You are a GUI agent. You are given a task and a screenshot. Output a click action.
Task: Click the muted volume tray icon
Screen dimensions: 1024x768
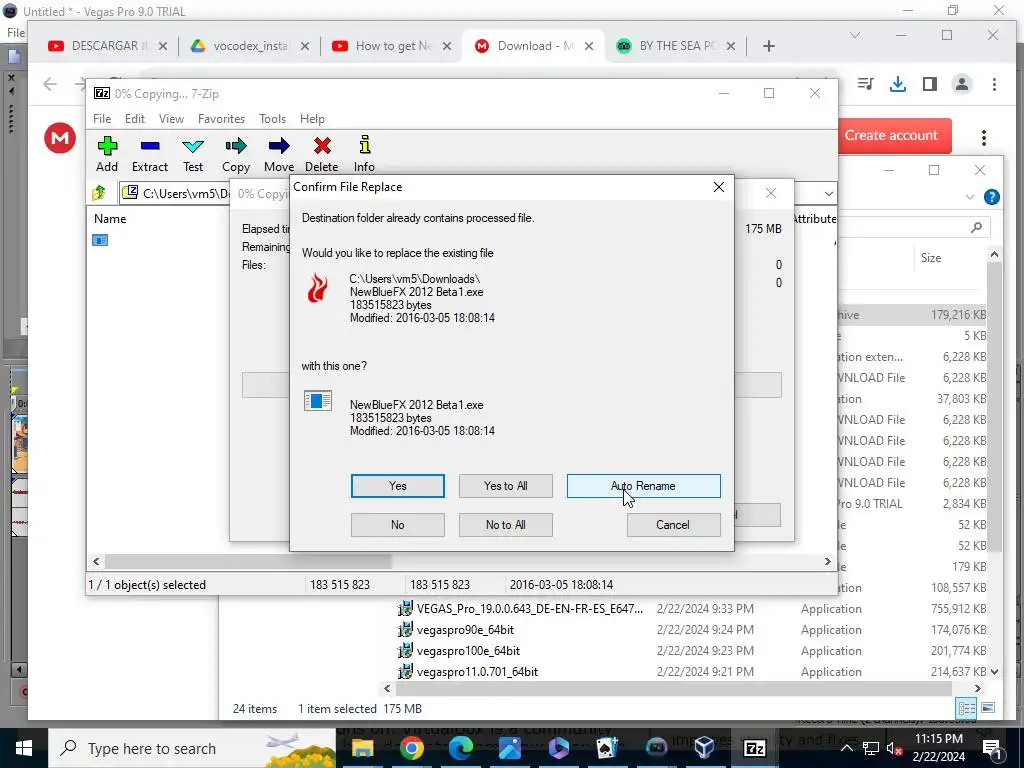[894, 749]
